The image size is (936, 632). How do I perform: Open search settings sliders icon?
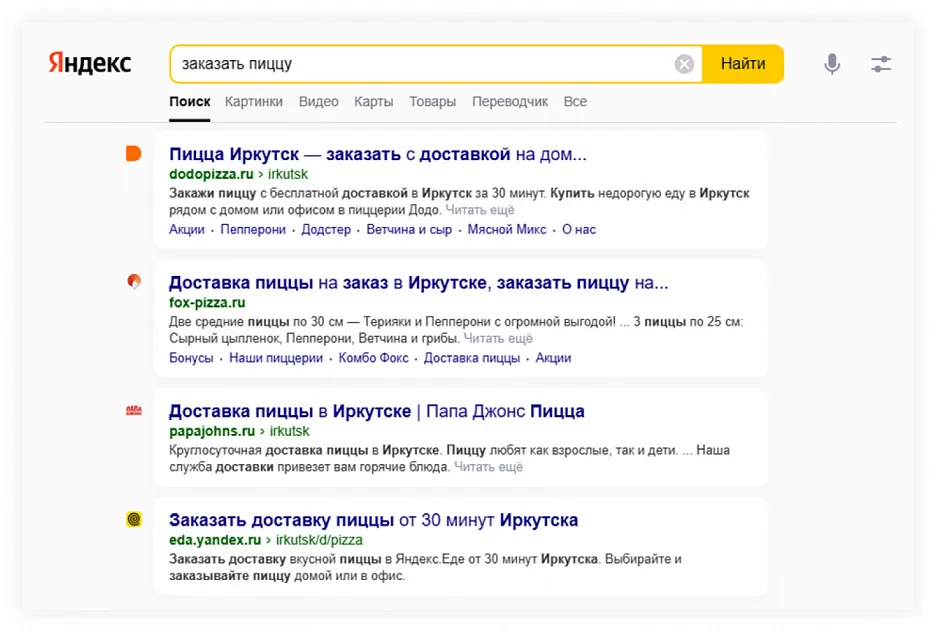tap(880, 64)
